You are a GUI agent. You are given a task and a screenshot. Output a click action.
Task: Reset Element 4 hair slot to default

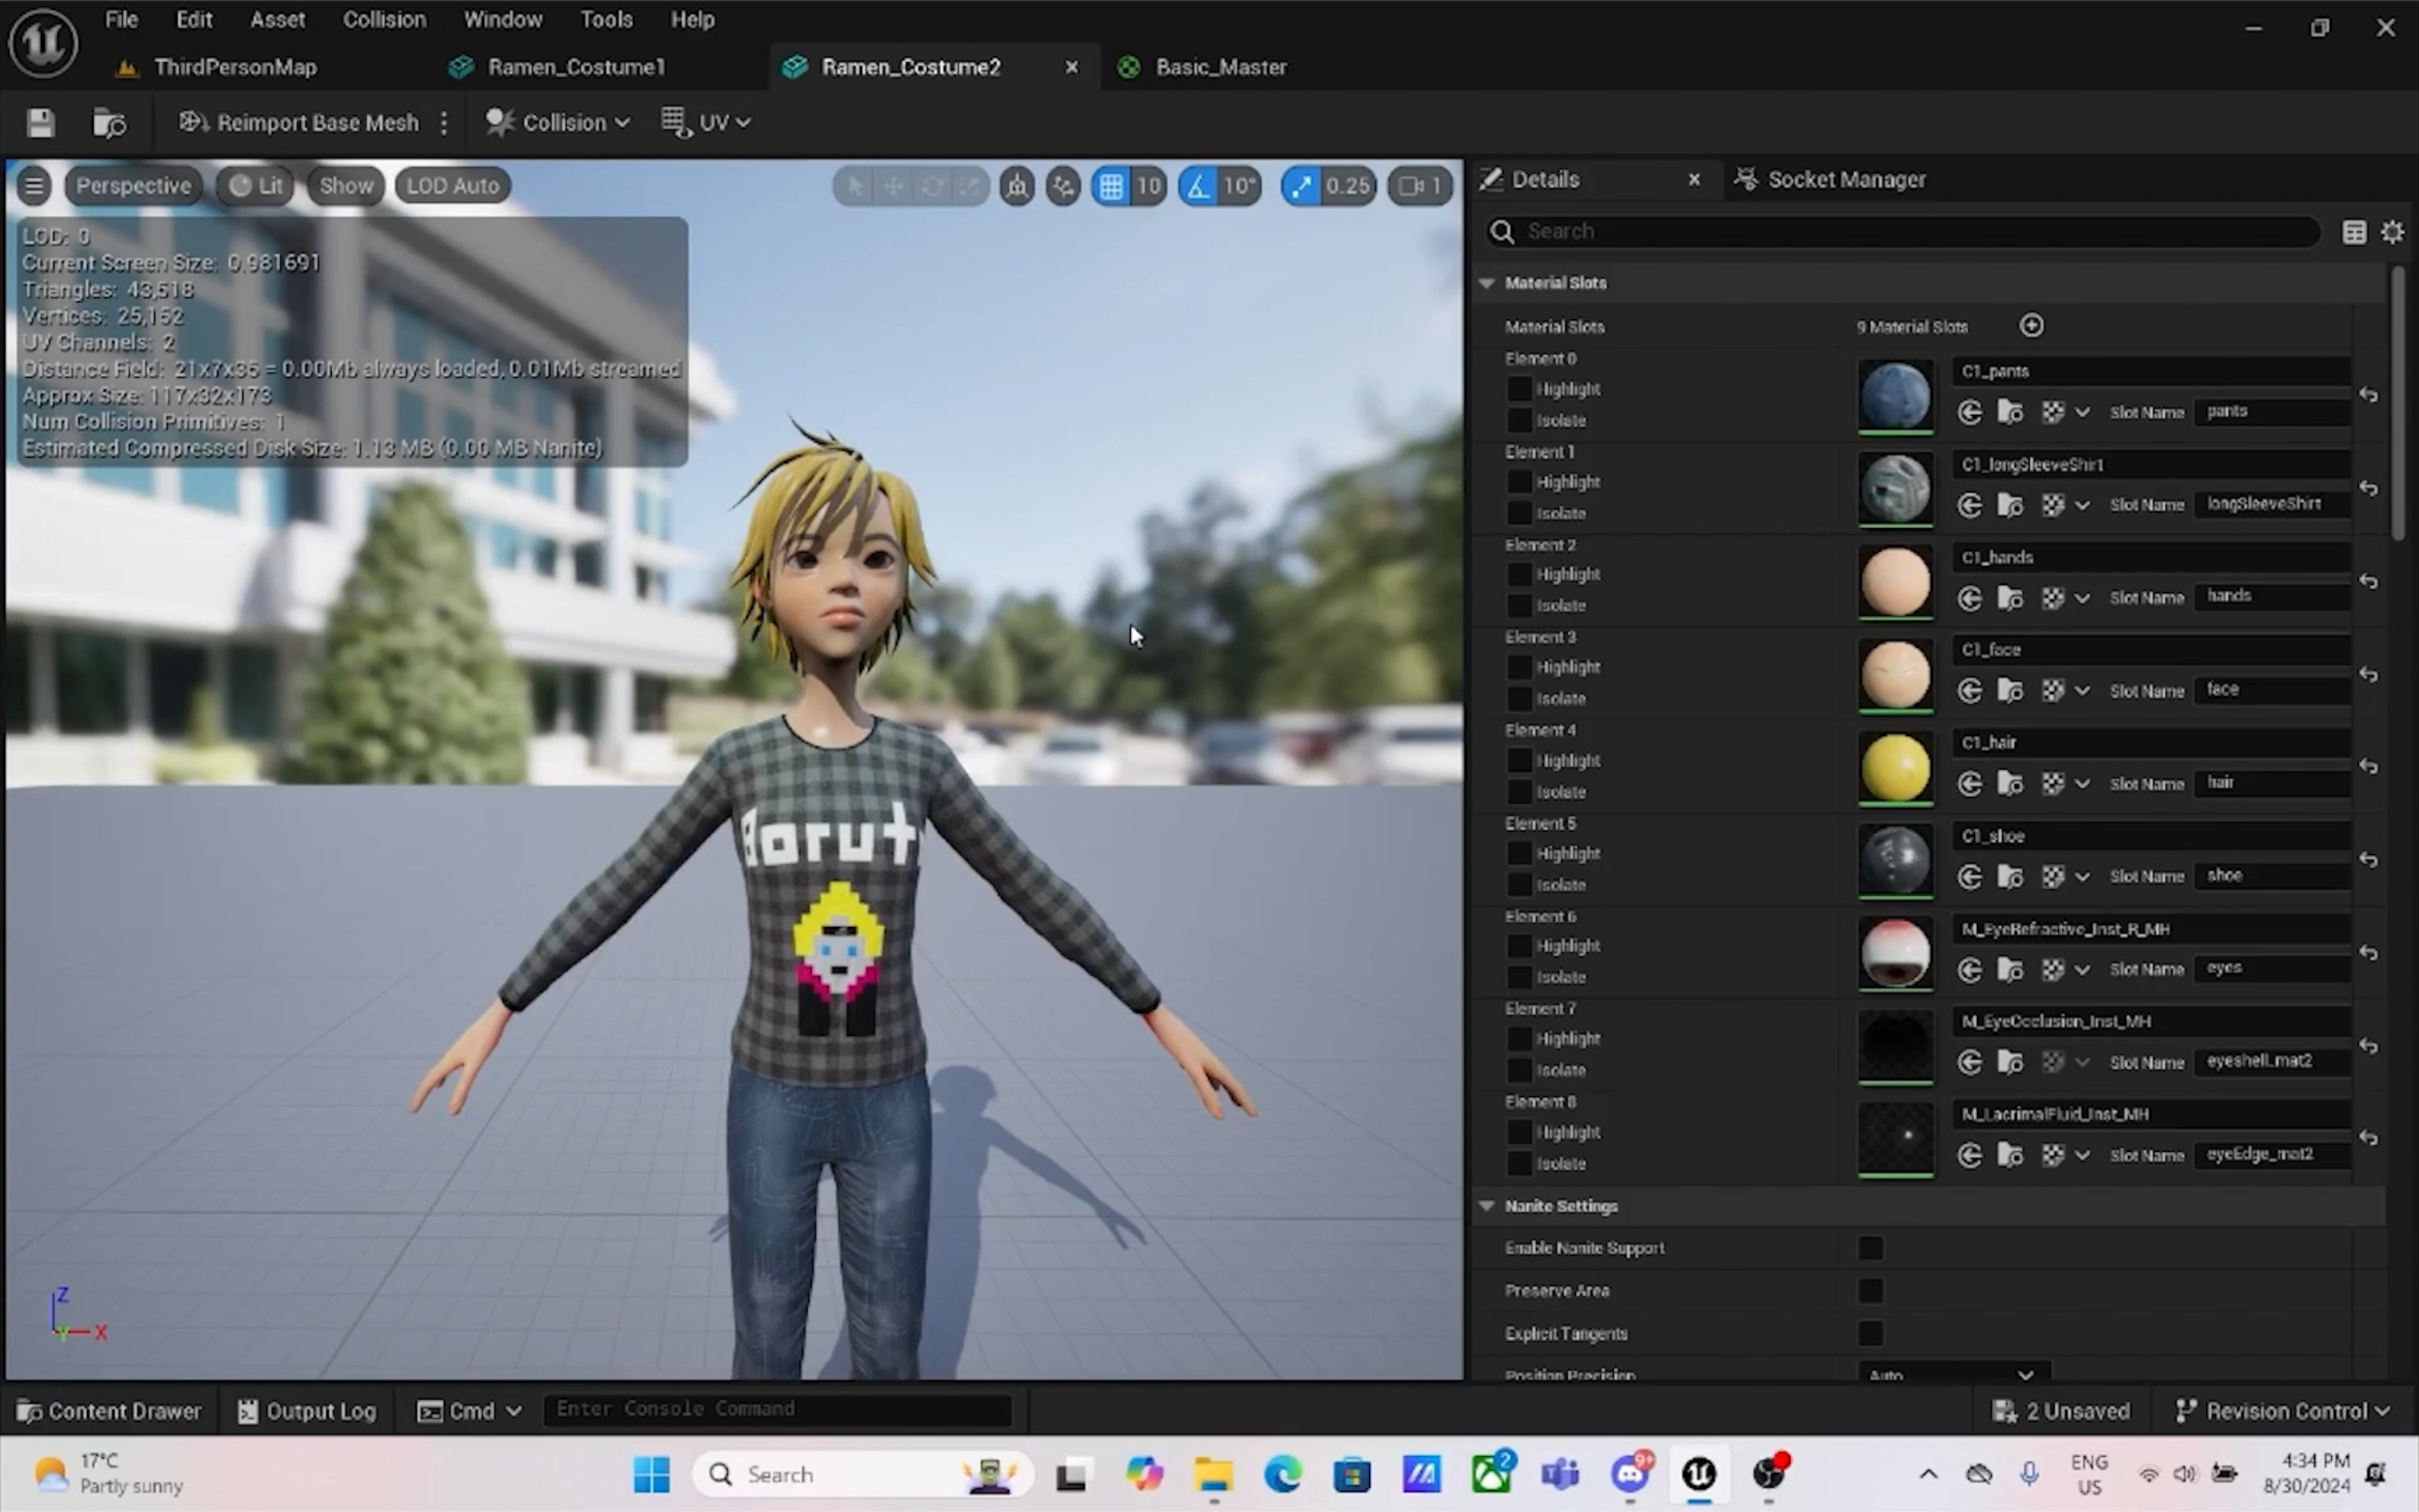(2368, 767)
